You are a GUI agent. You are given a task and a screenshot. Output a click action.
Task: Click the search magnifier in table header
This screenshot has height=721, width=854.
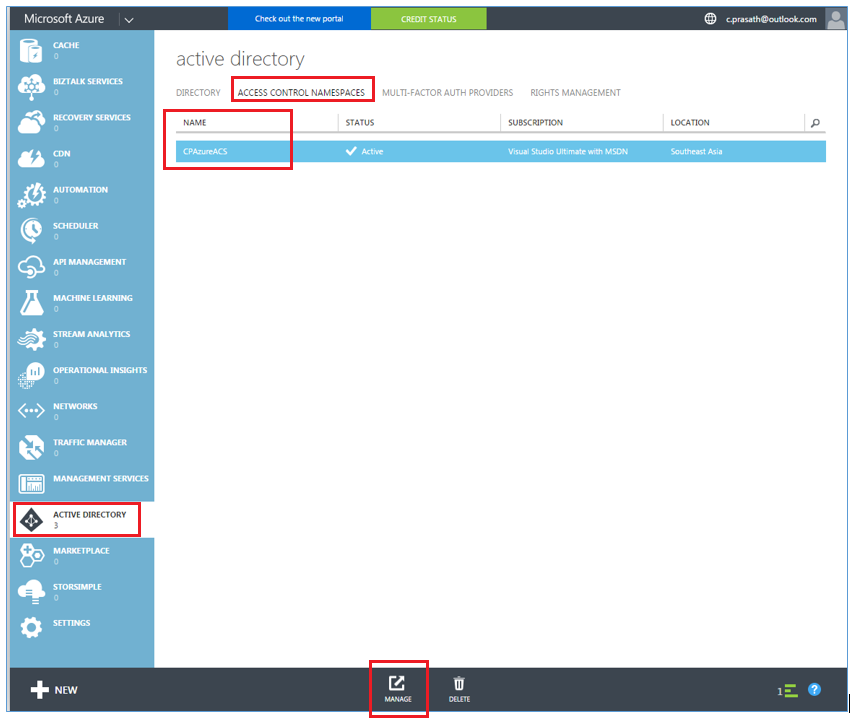click(x=815, y=123)
